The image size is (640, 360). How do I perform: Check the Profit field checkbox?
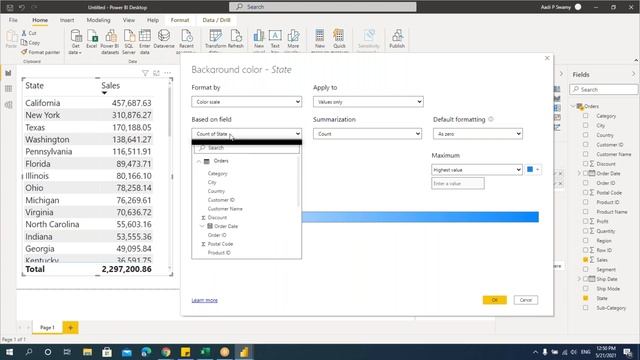(x=586, y=221)
